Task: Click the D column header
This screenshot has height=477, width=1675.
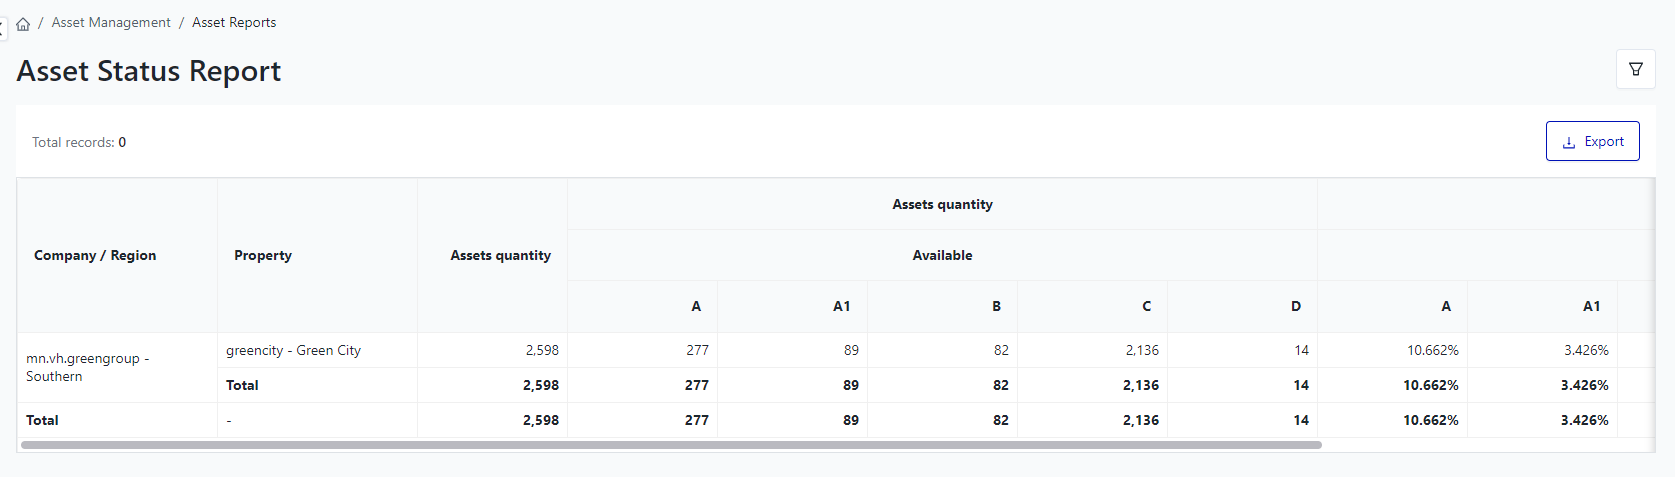Action: pos(1295,306)
